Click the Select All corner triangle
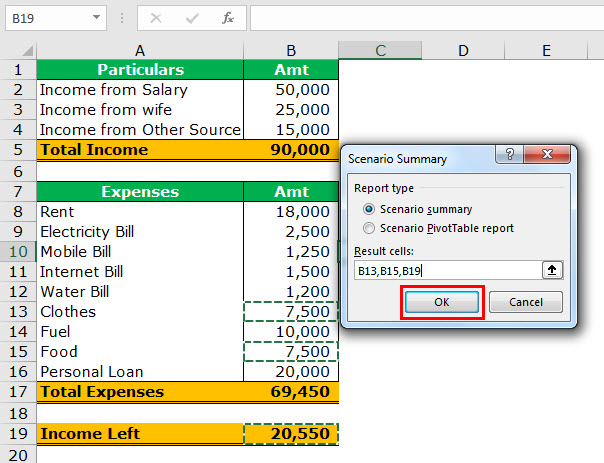This screenshot has width=604, height=463. (27, 50)
